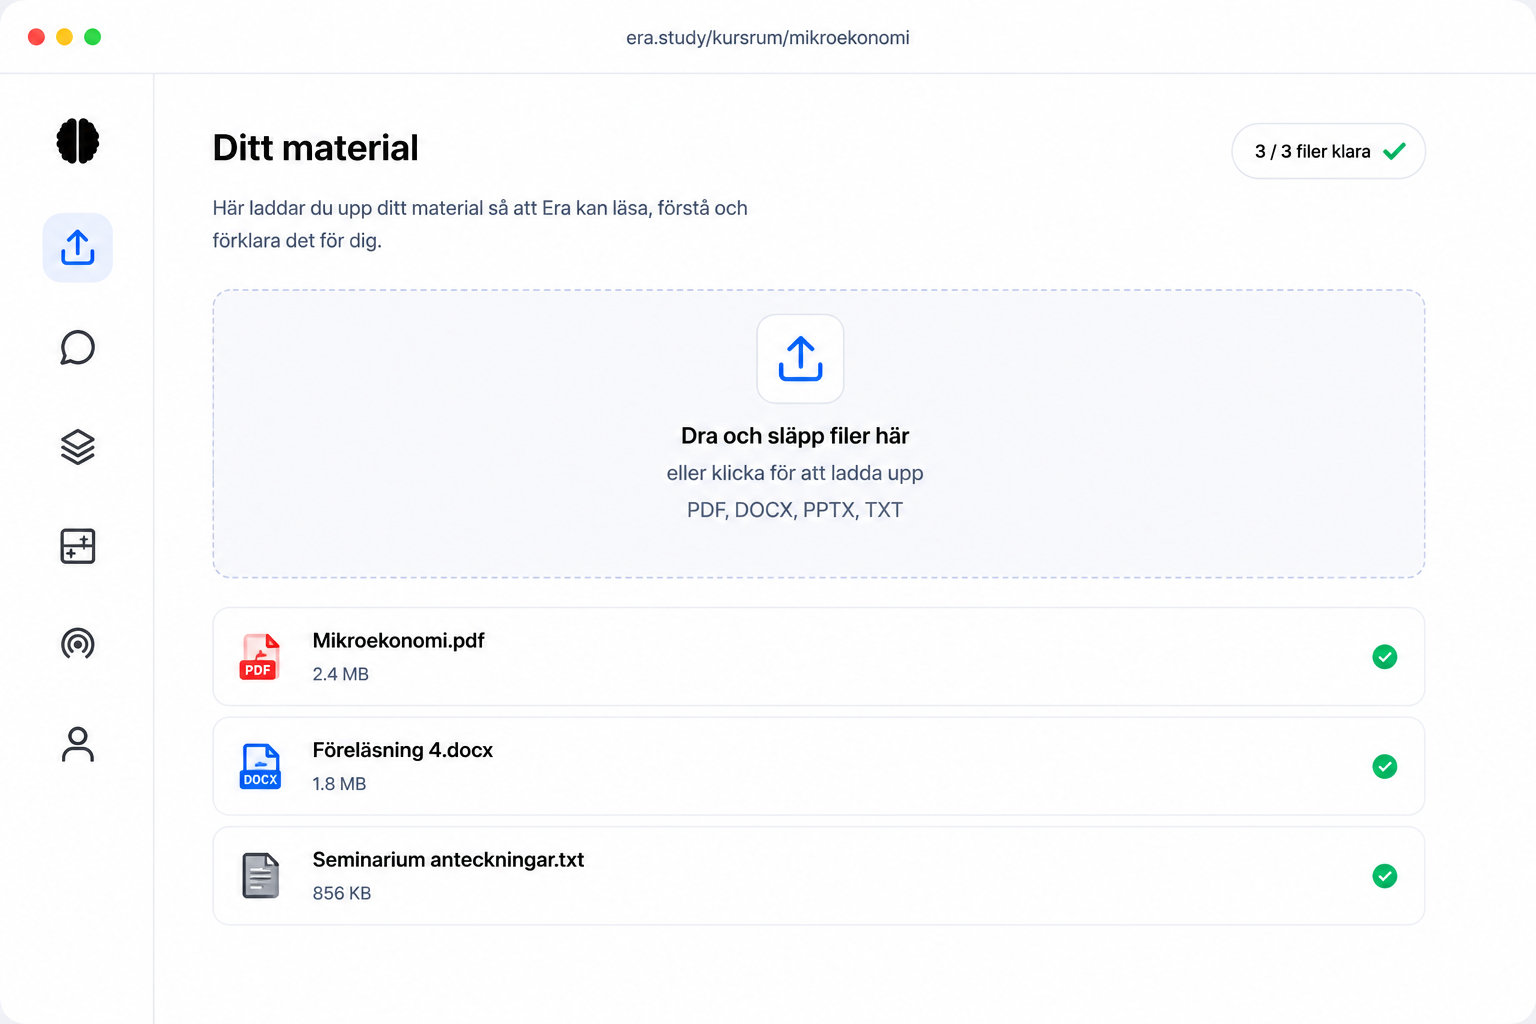Open the podcast broadcast sidebar icon
Viewport: 1536px width, 1024px height.
[78, 644]
